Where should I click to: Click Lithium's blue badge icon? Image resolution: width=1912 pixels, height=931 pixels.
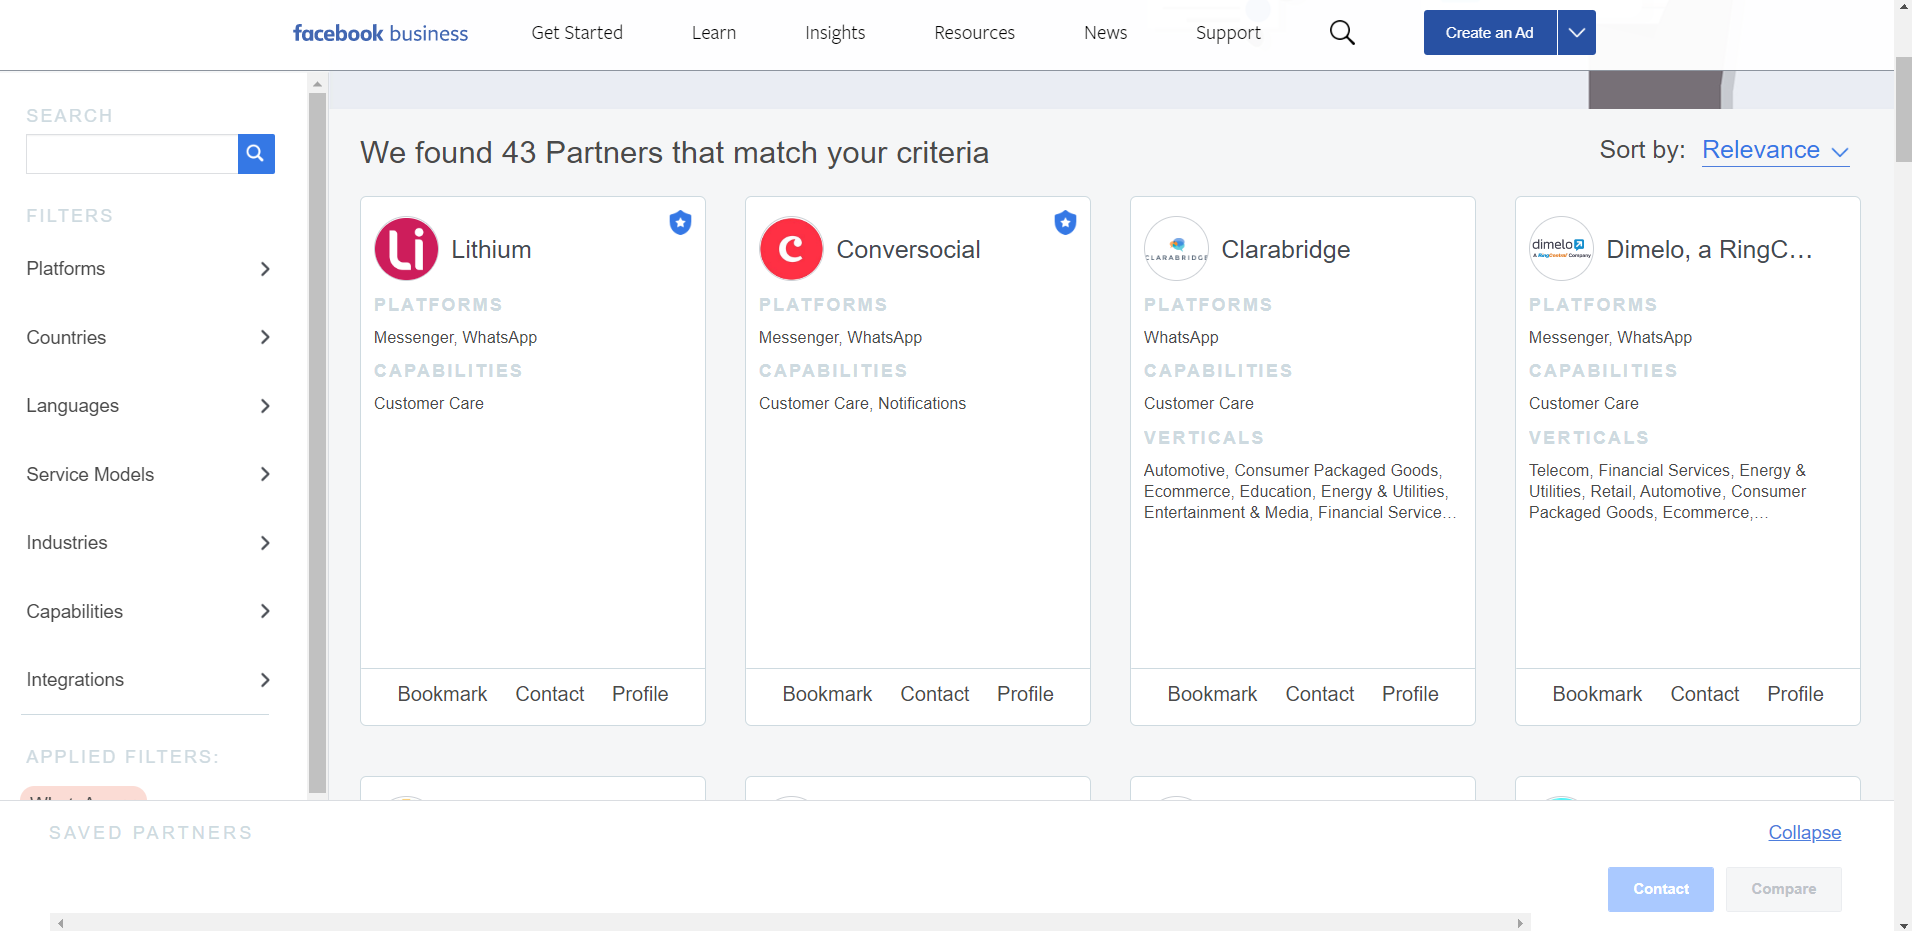point(681,223)
